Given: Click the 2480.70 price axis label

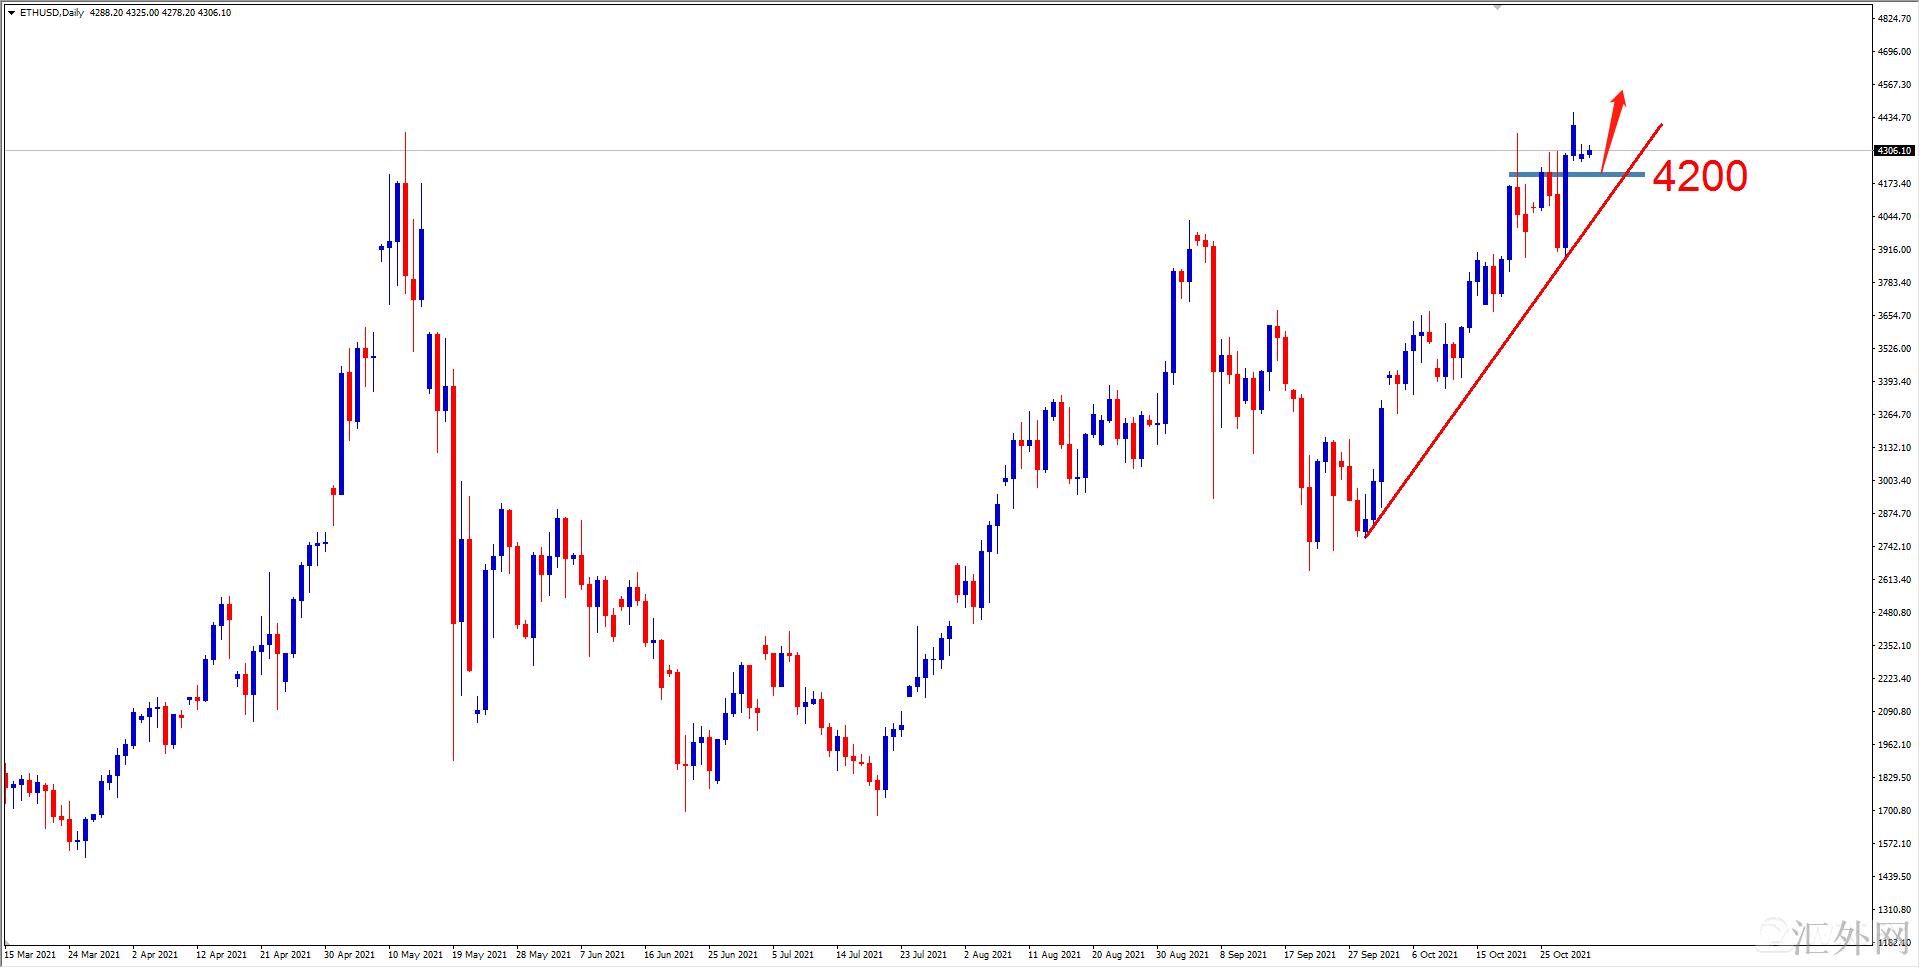Looking at the screenshot, I should pos(1894,613).
